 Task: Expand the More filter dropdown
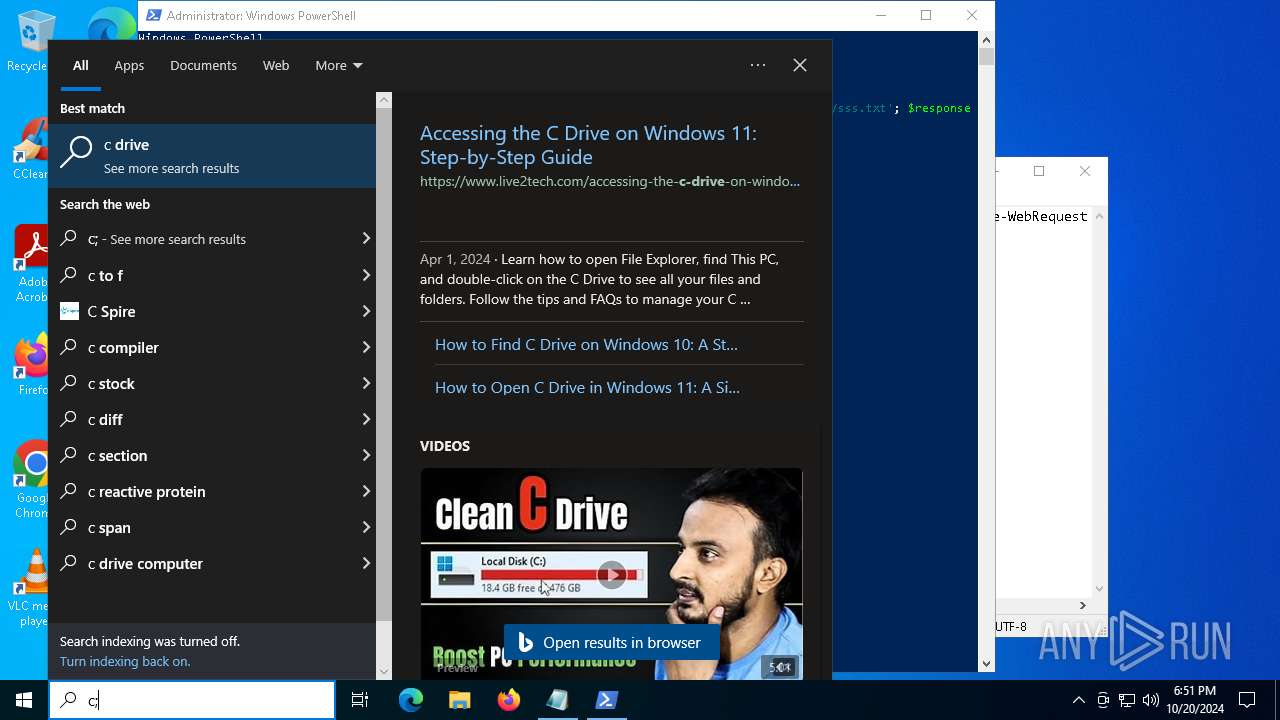tap(339, 65)
